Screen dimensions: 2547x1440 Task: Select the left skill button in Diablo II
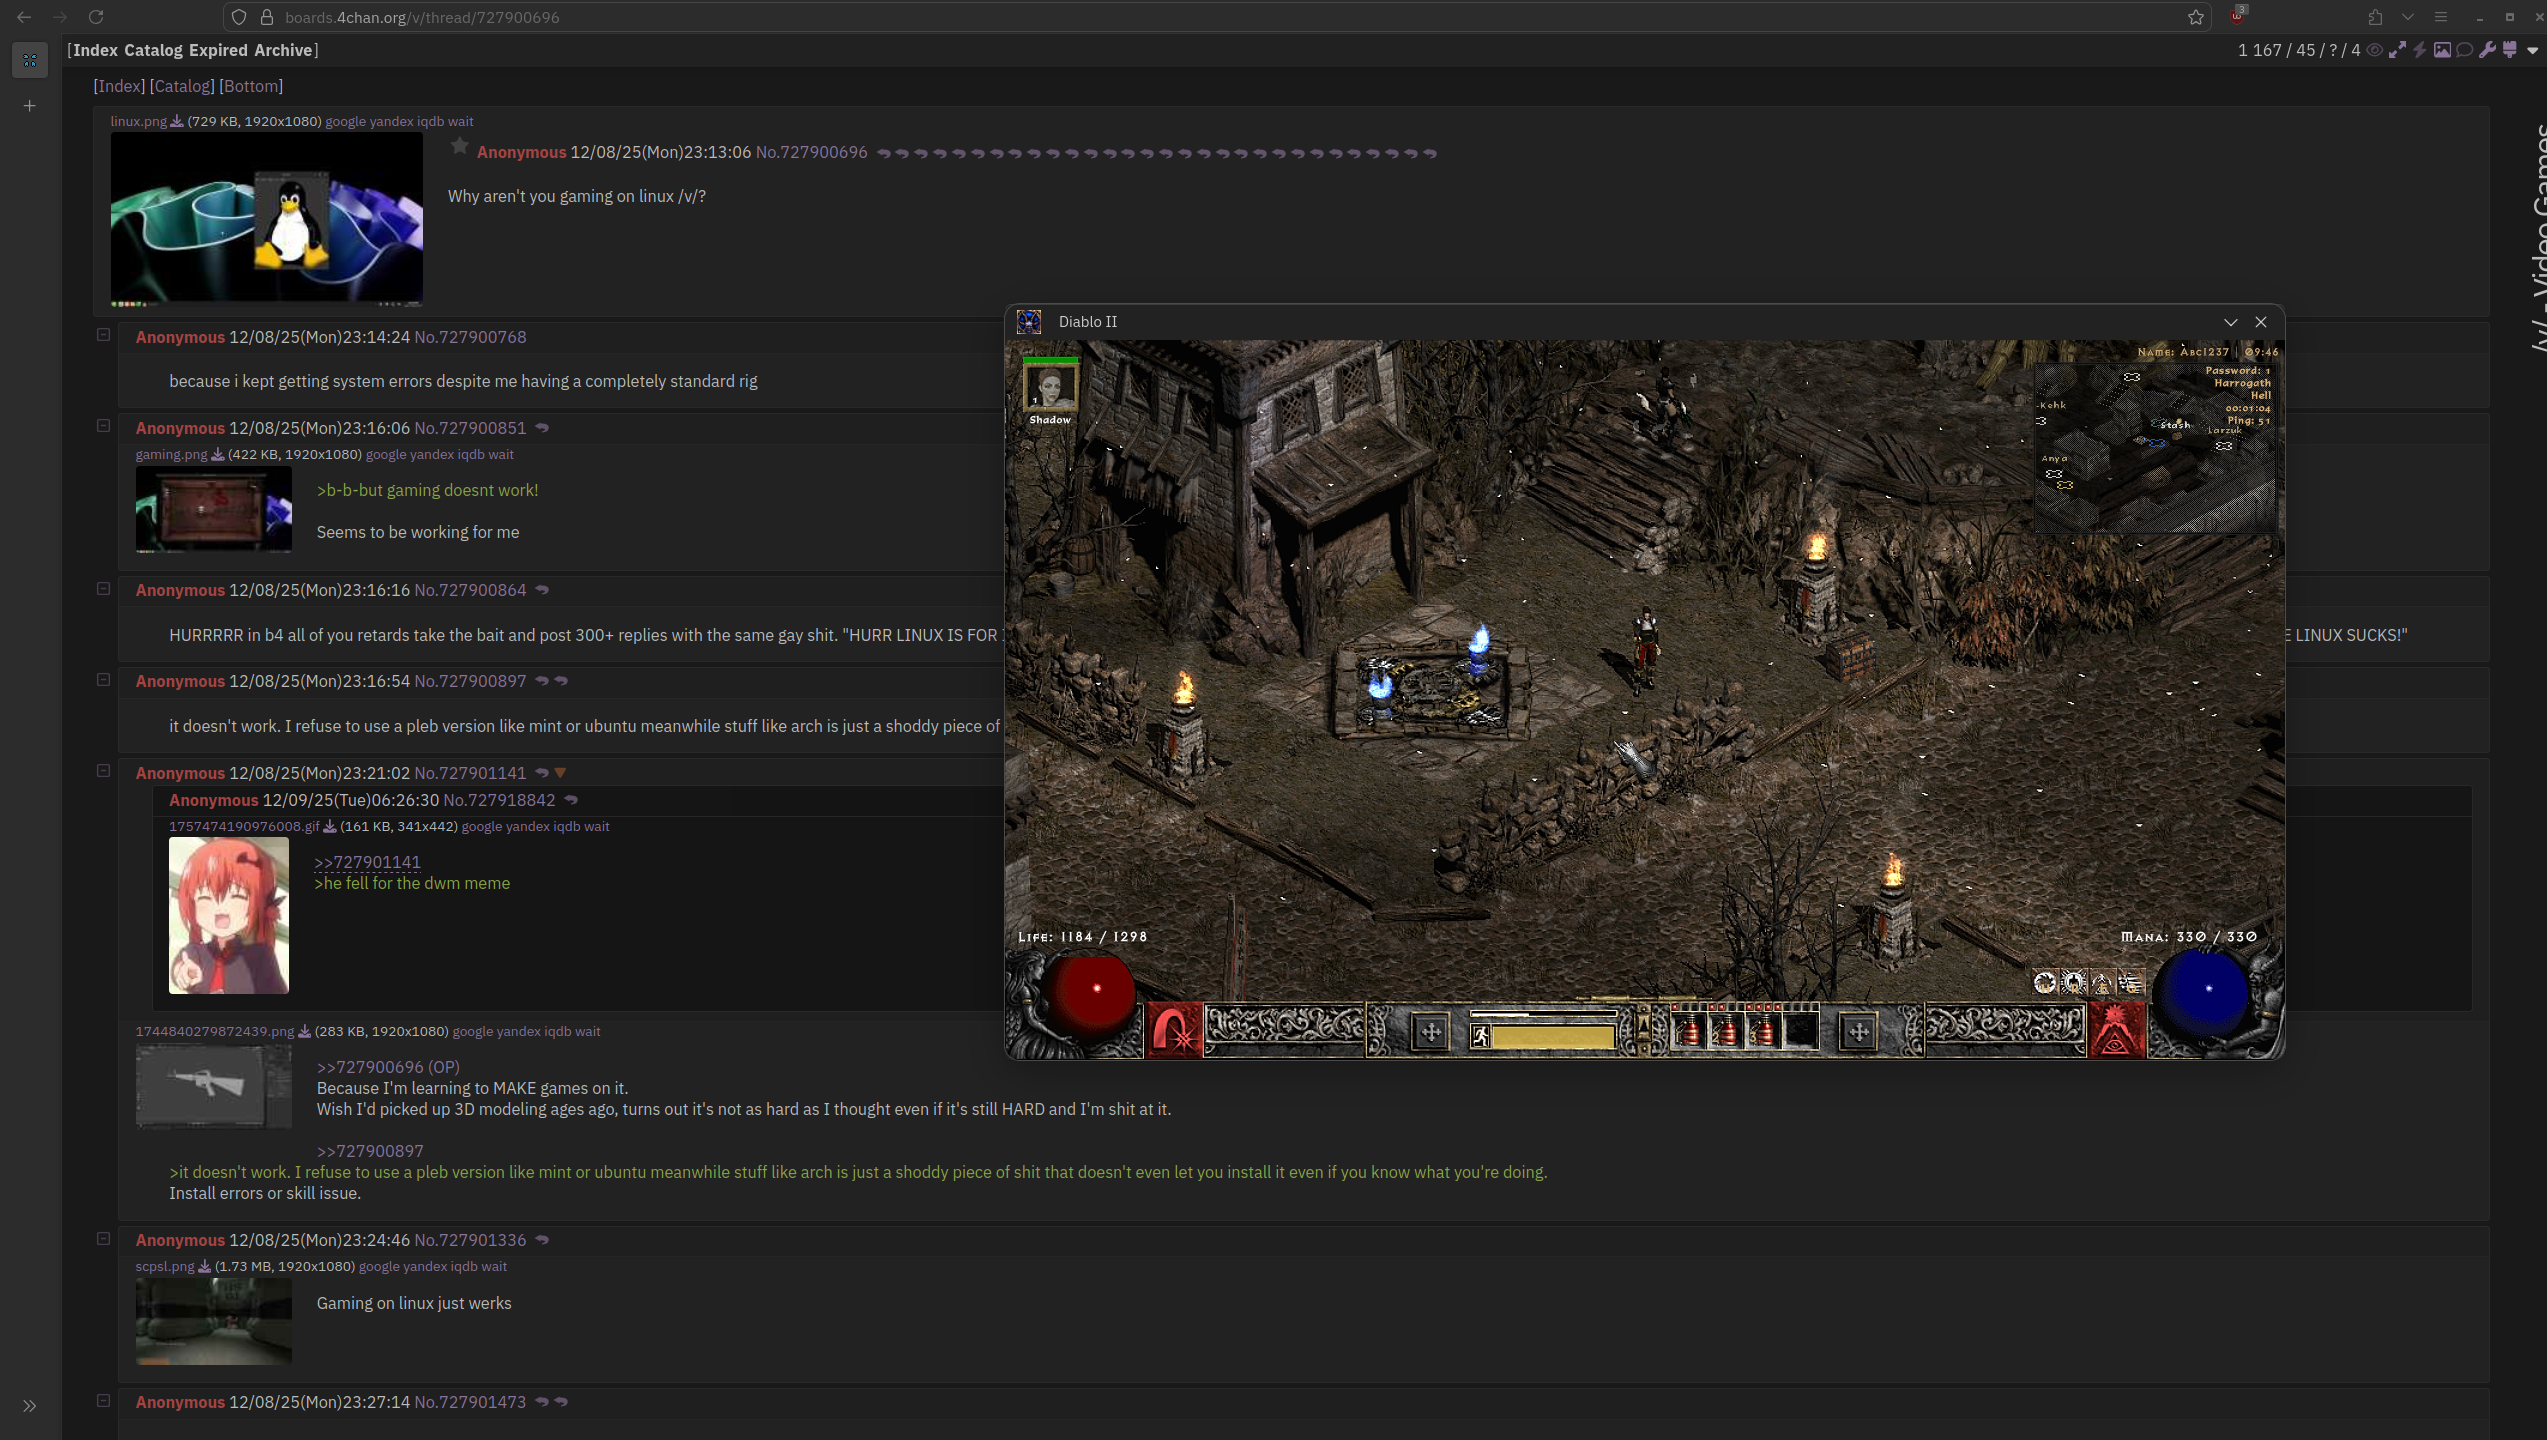1174,1031
